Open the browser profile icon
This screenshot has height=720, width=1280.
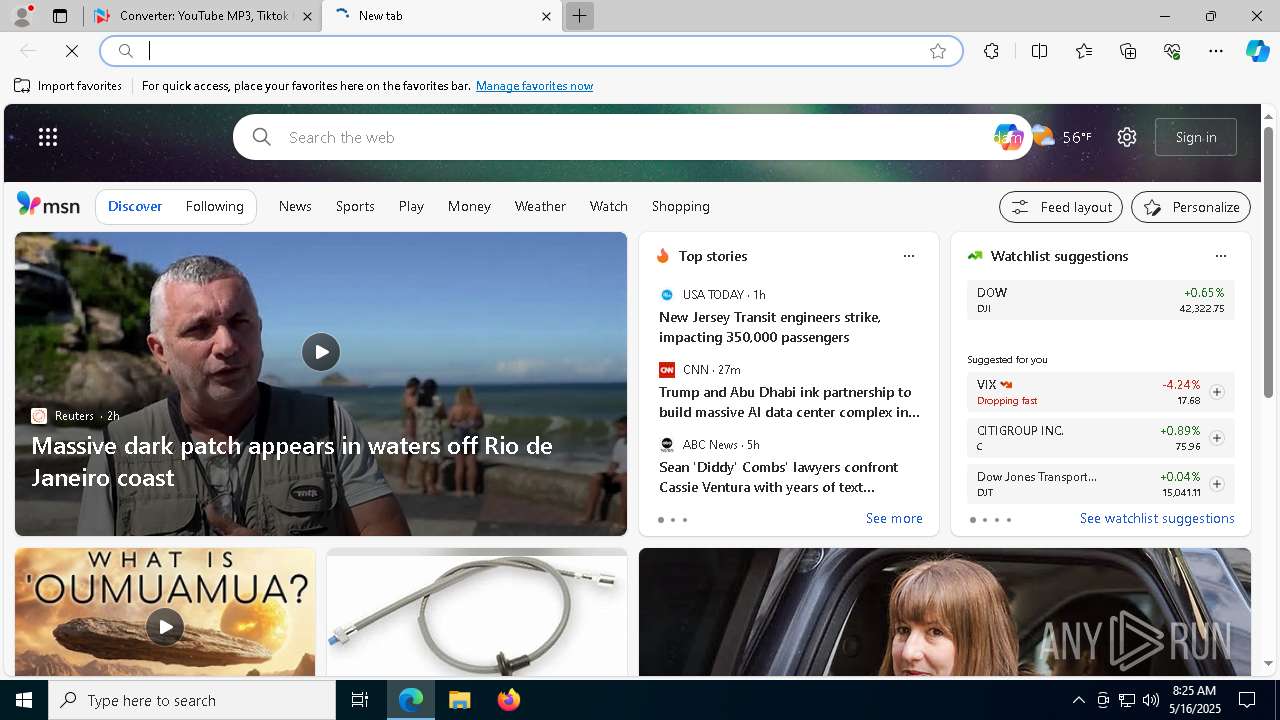[22, 16]
